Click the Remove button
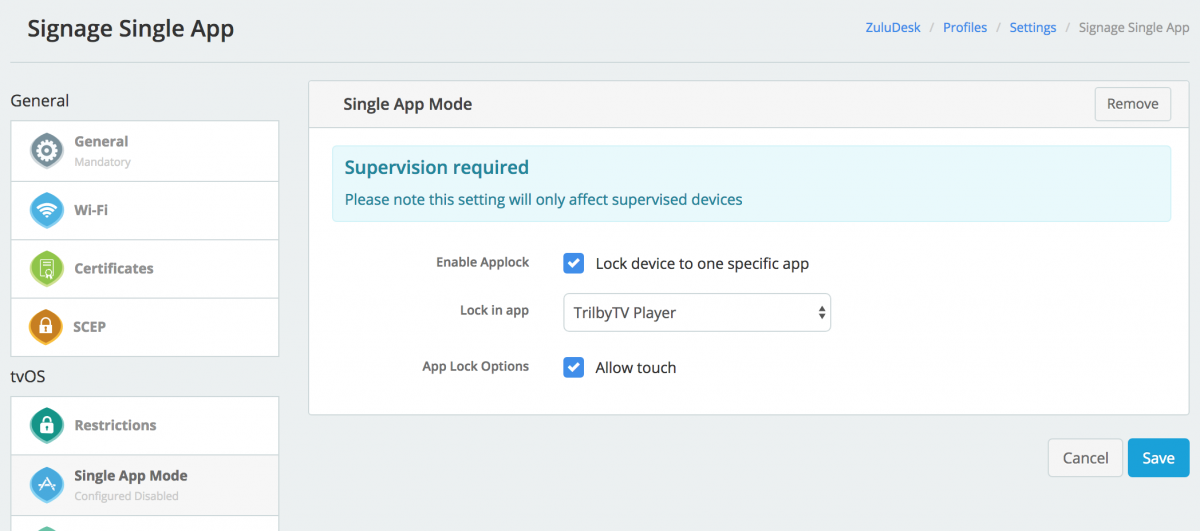 (1132, 104)
